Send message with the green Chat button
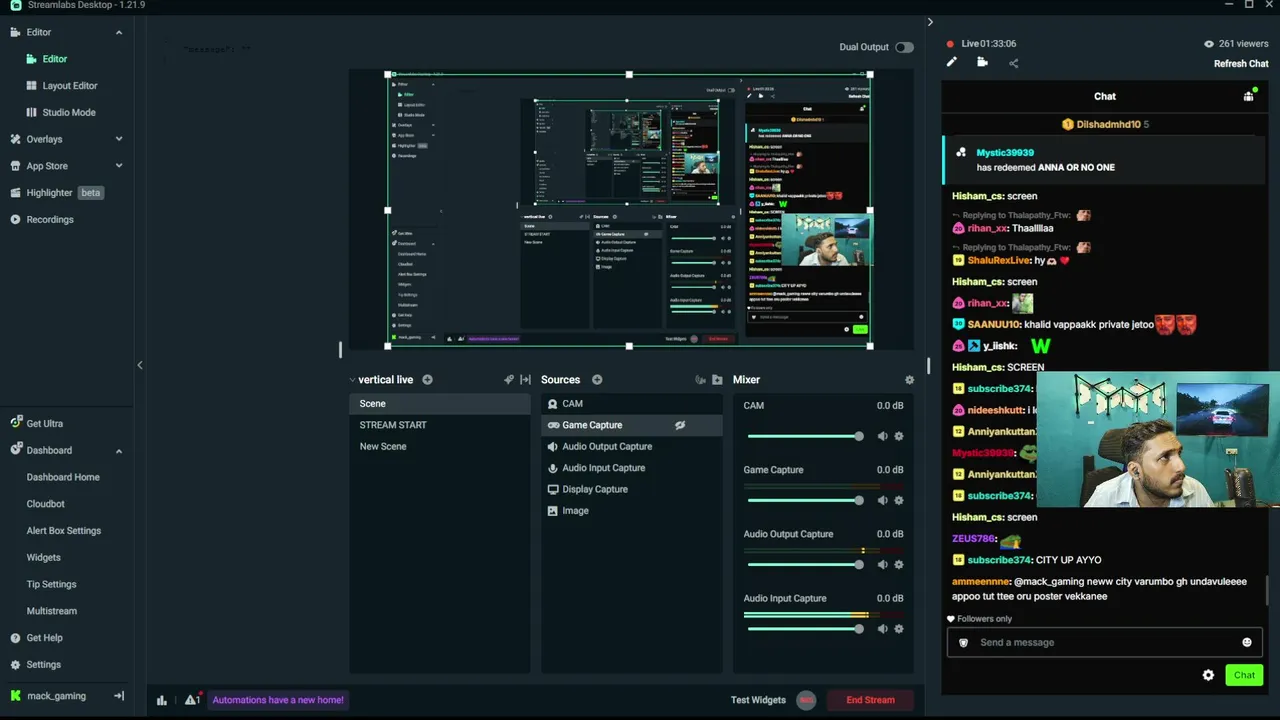Image resolution: width=1280 pixels, height=720 pixels. (1244, 675)
